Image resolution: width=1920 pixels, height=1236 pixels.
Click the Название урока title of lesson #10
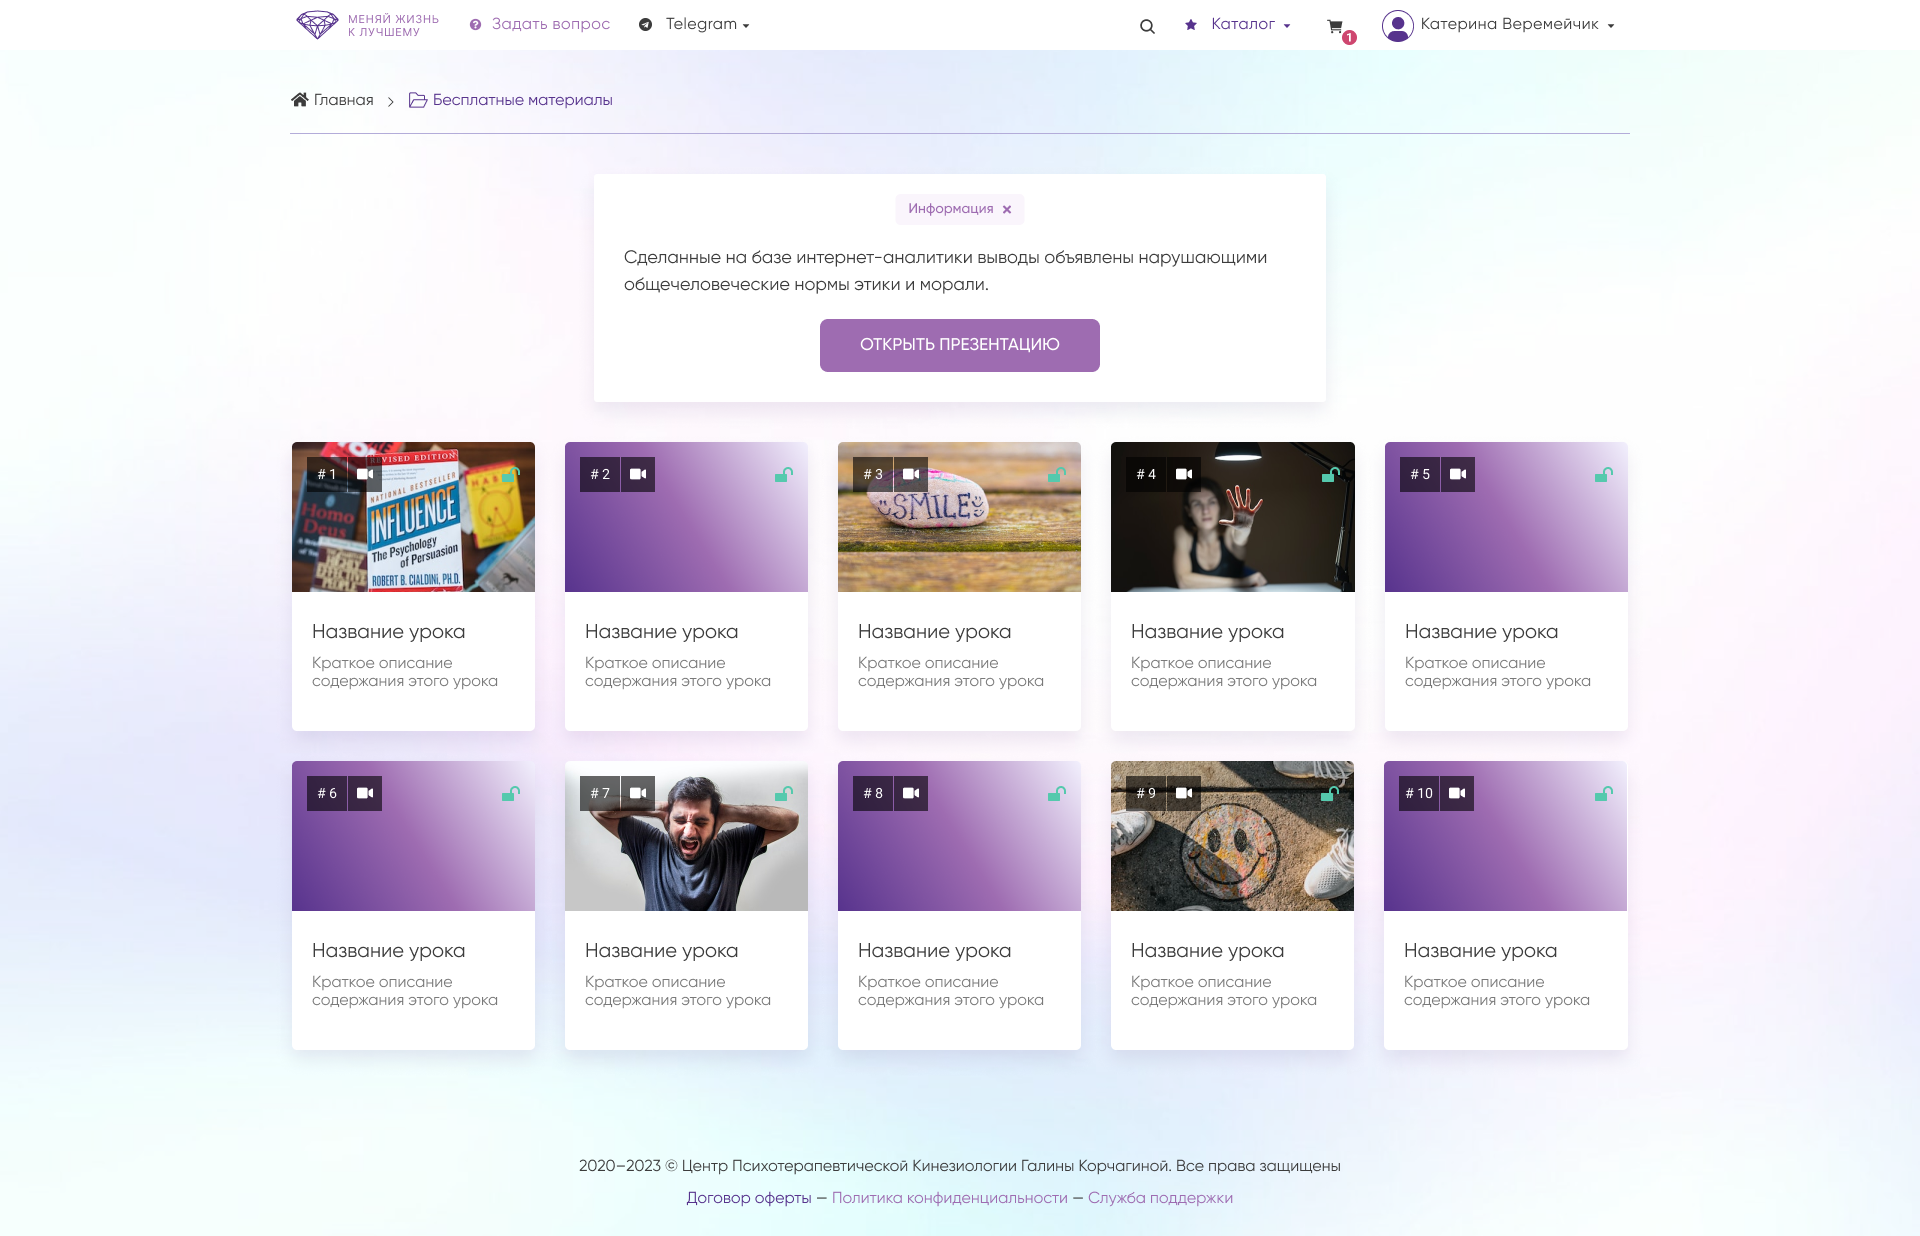click(x=1480, y=951)
